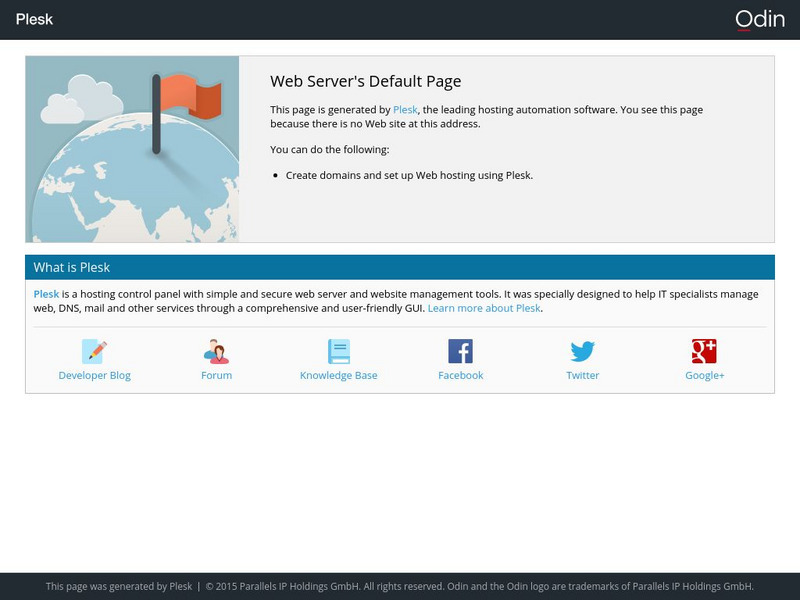Open the Knowledge Base text link

point(339,376)
